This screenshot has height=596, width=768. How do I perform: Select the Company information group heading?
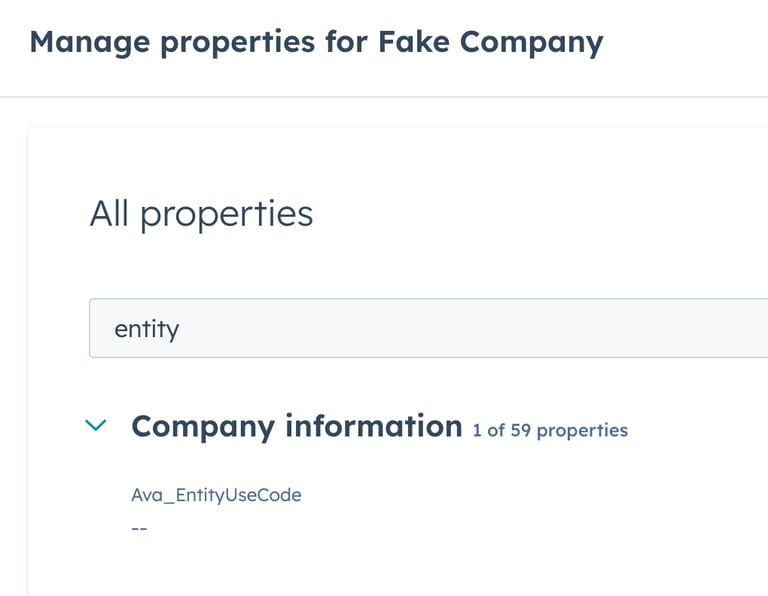click(296, 426)
